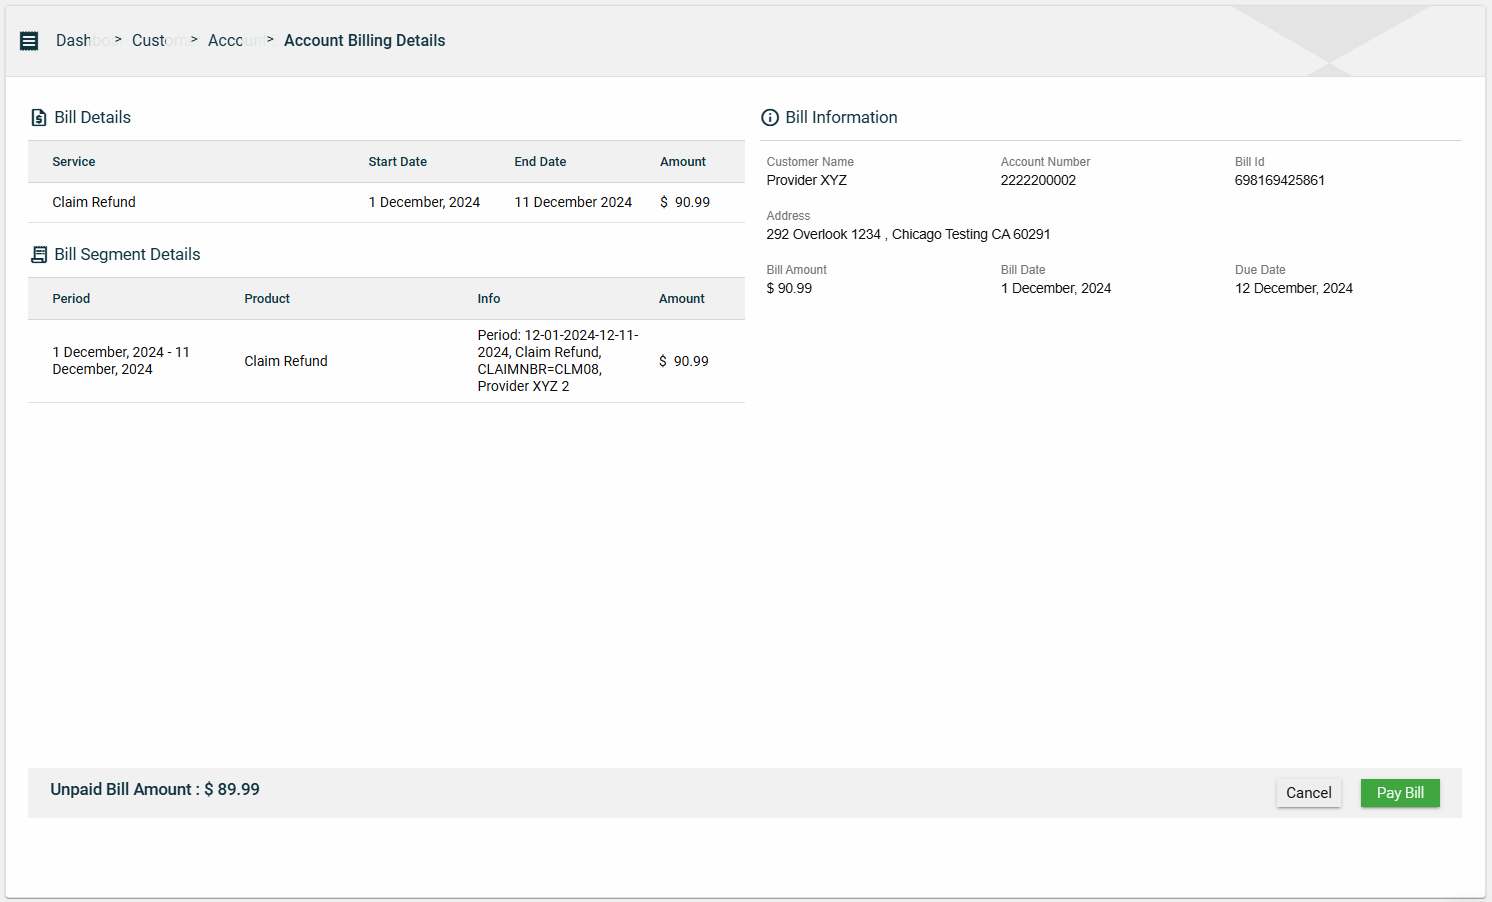Click the Service column header
This screenshot has height=902, width=1492.
[x=74, y=162]
